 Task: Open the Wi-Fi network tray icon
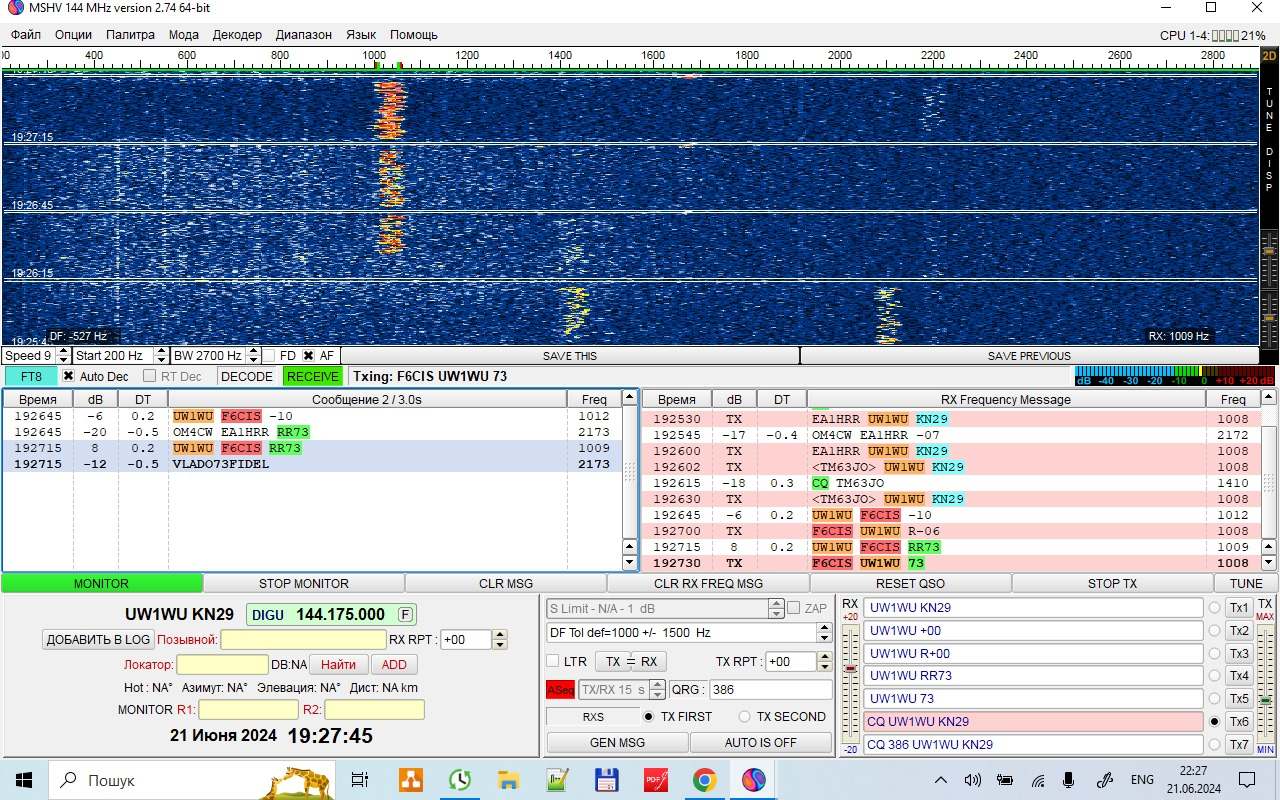[x=1038, y=780]
